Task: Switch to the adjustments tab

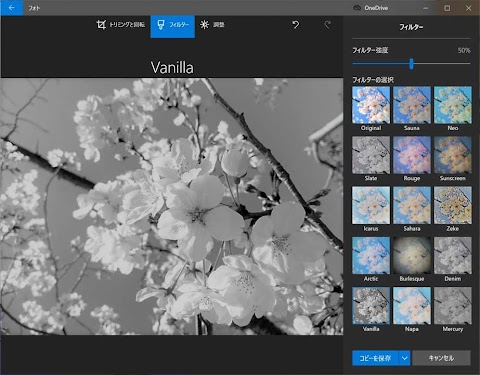Action: click(x=212, y=25)
